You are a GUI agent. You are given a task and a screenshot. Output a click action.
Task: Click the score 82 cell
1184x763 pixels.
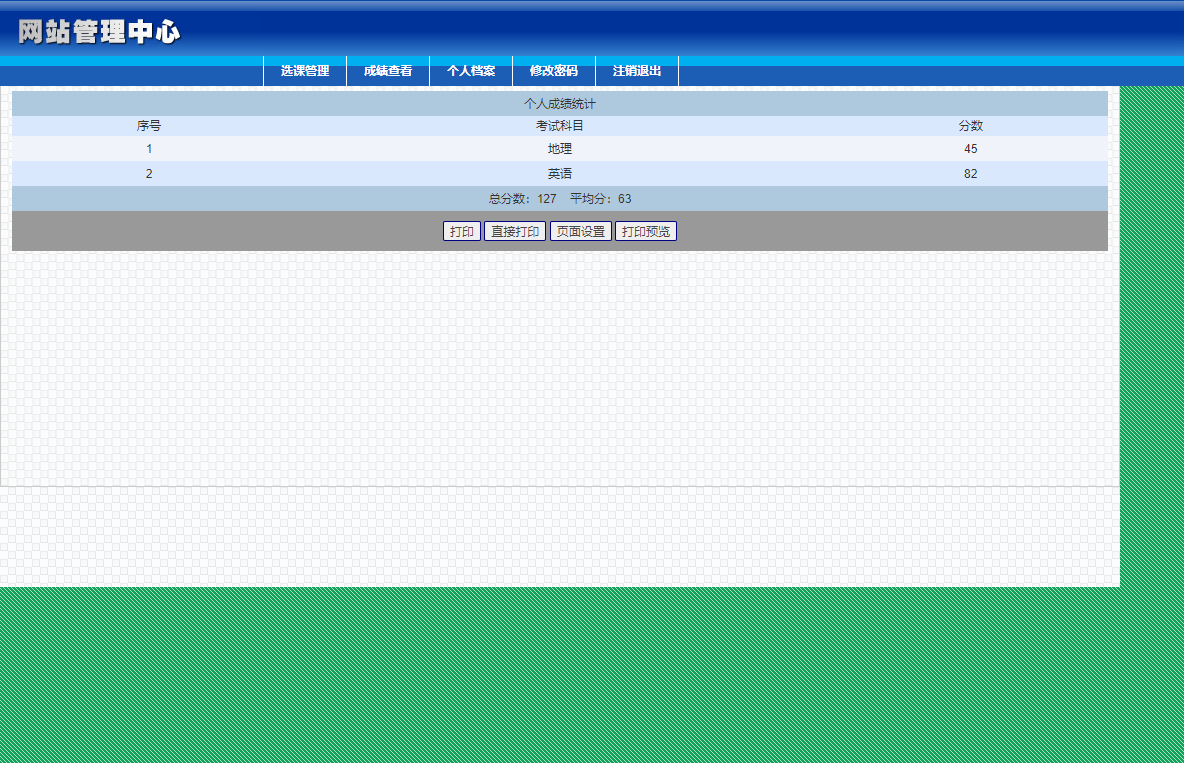click(x=970, y=174)
